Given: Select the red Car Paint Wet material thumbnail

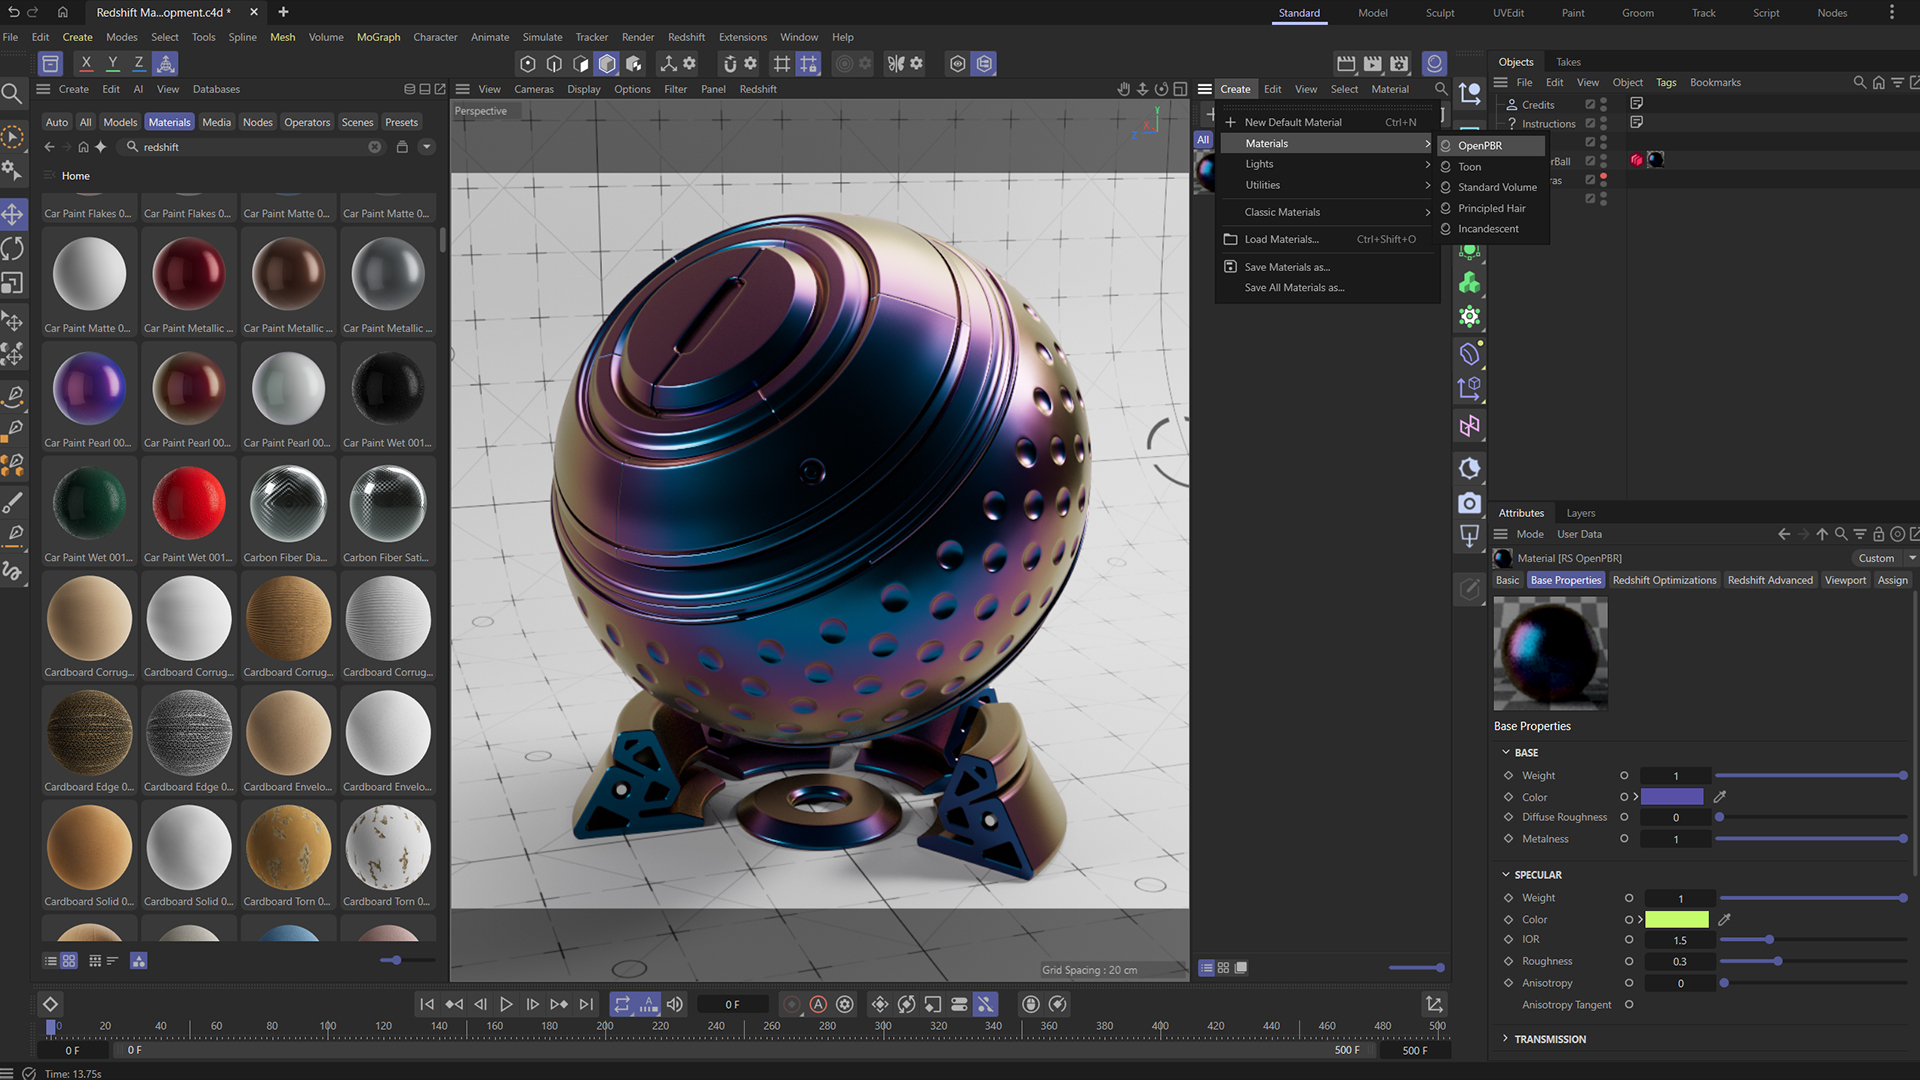Looking at the screenshot, I should pyautogui.click(x=189, y=502).
